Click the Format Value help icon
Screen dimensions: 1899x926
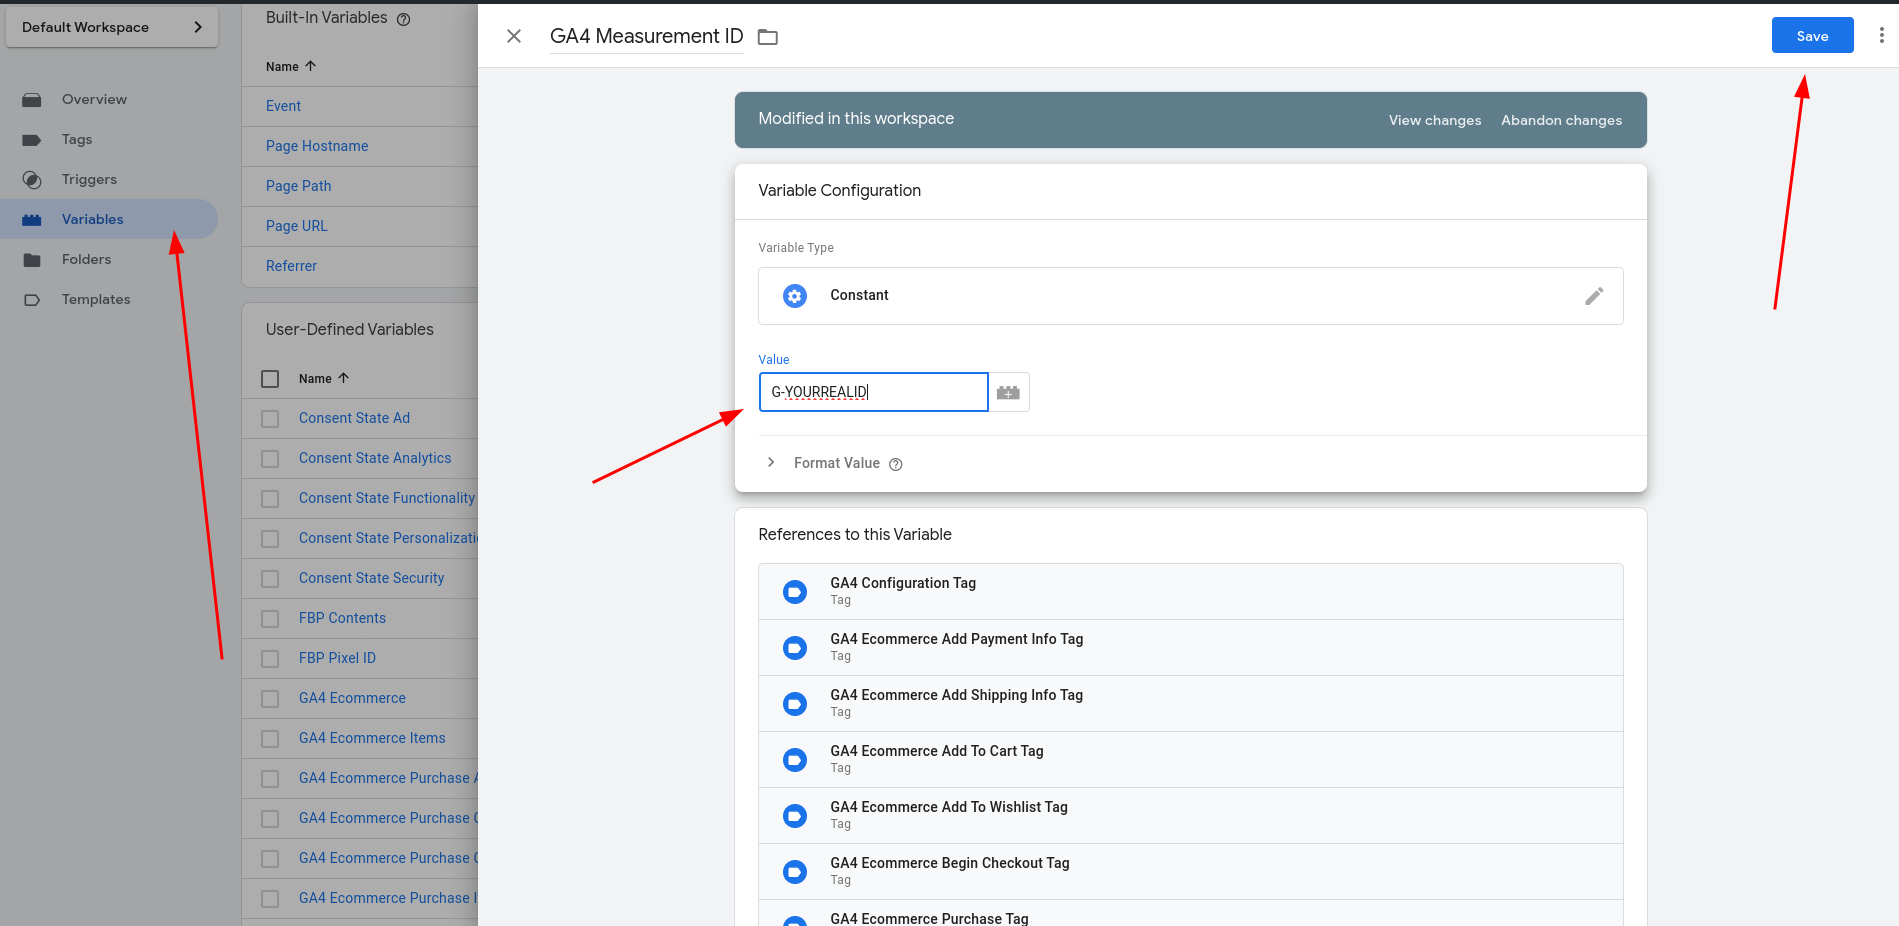(896, 464)
